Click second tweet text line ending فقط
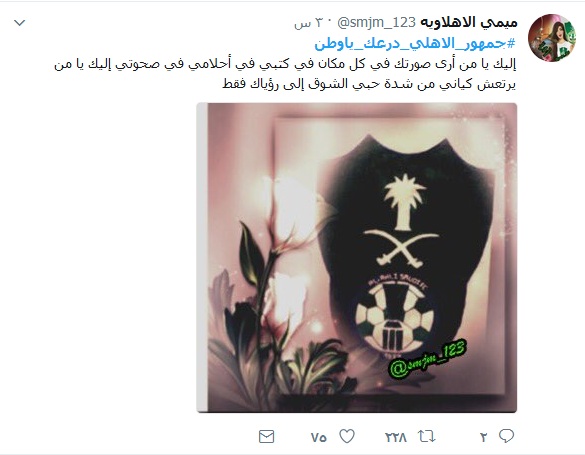This screenshot has width=585, height=455. coord(369,84)
